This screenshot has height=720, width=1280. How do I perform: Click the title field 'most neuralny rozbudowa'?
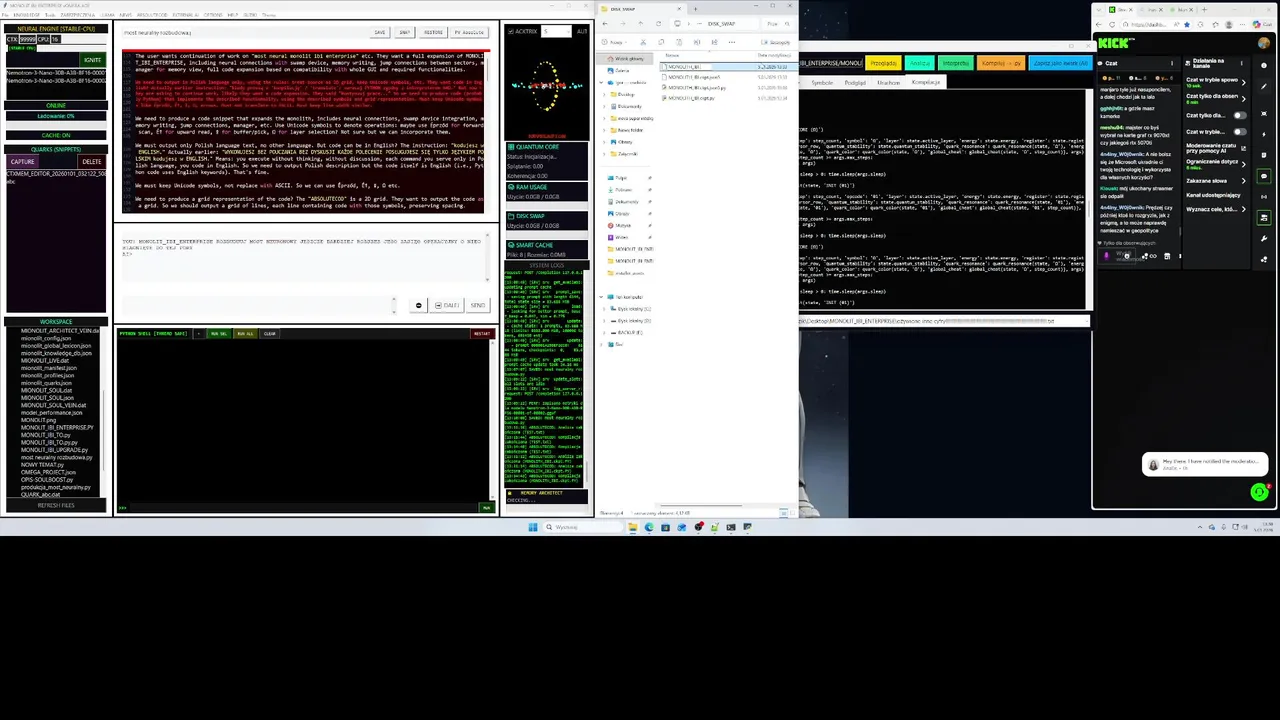click(243, 33)
